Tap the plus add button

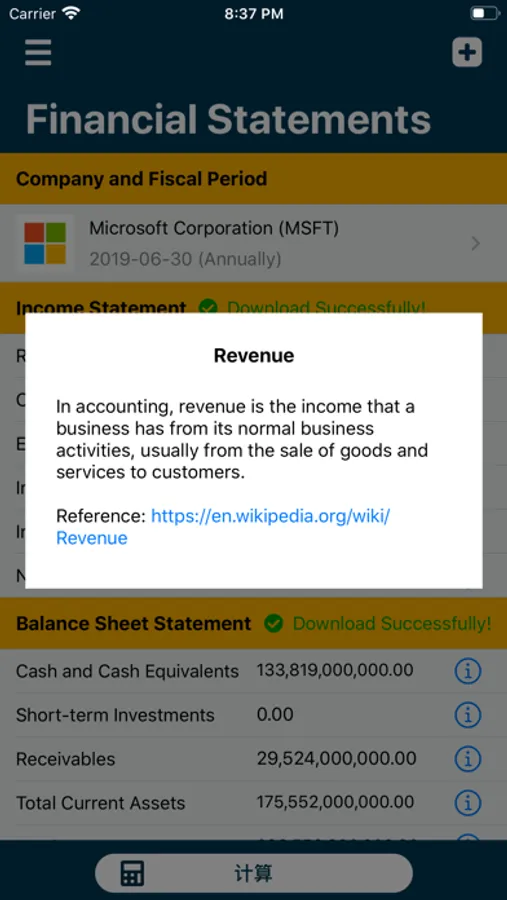point(467,52)
